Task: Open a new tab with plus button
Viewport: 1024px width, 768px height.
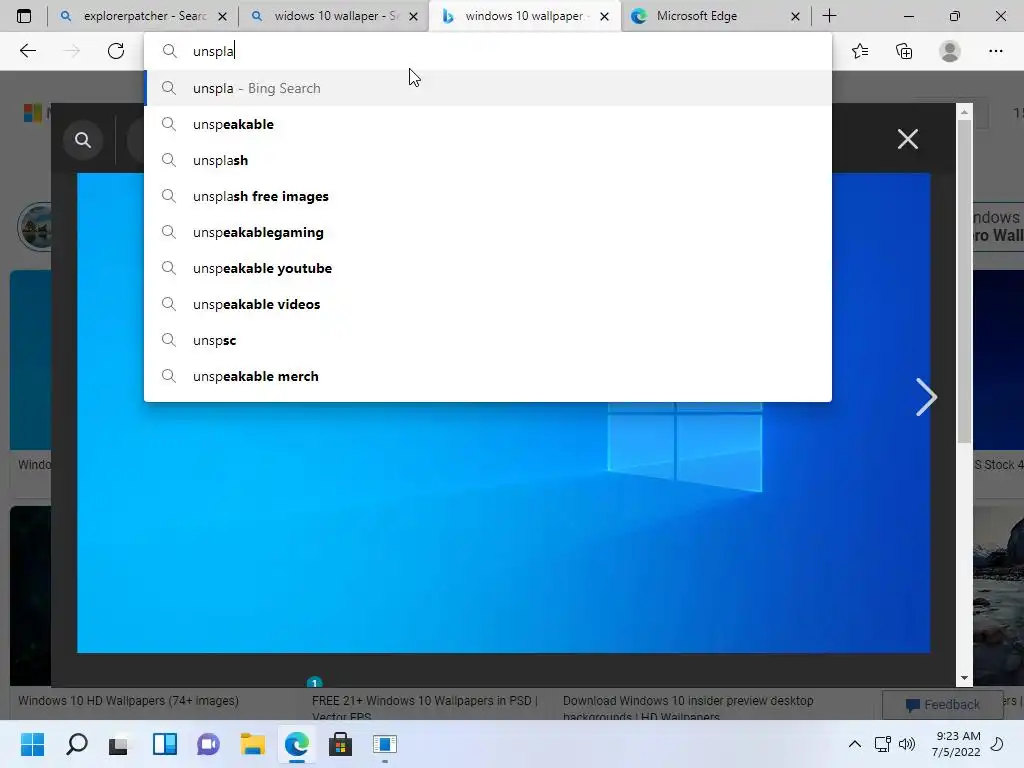Action: (x=829, y=16)
